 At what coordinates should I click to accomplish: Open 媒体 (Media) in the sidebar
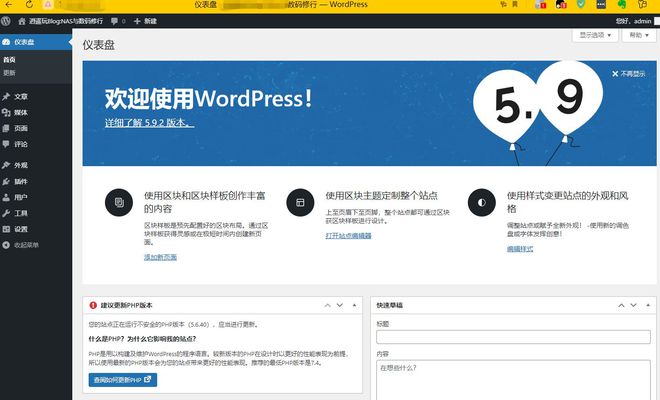pos(20,112)
